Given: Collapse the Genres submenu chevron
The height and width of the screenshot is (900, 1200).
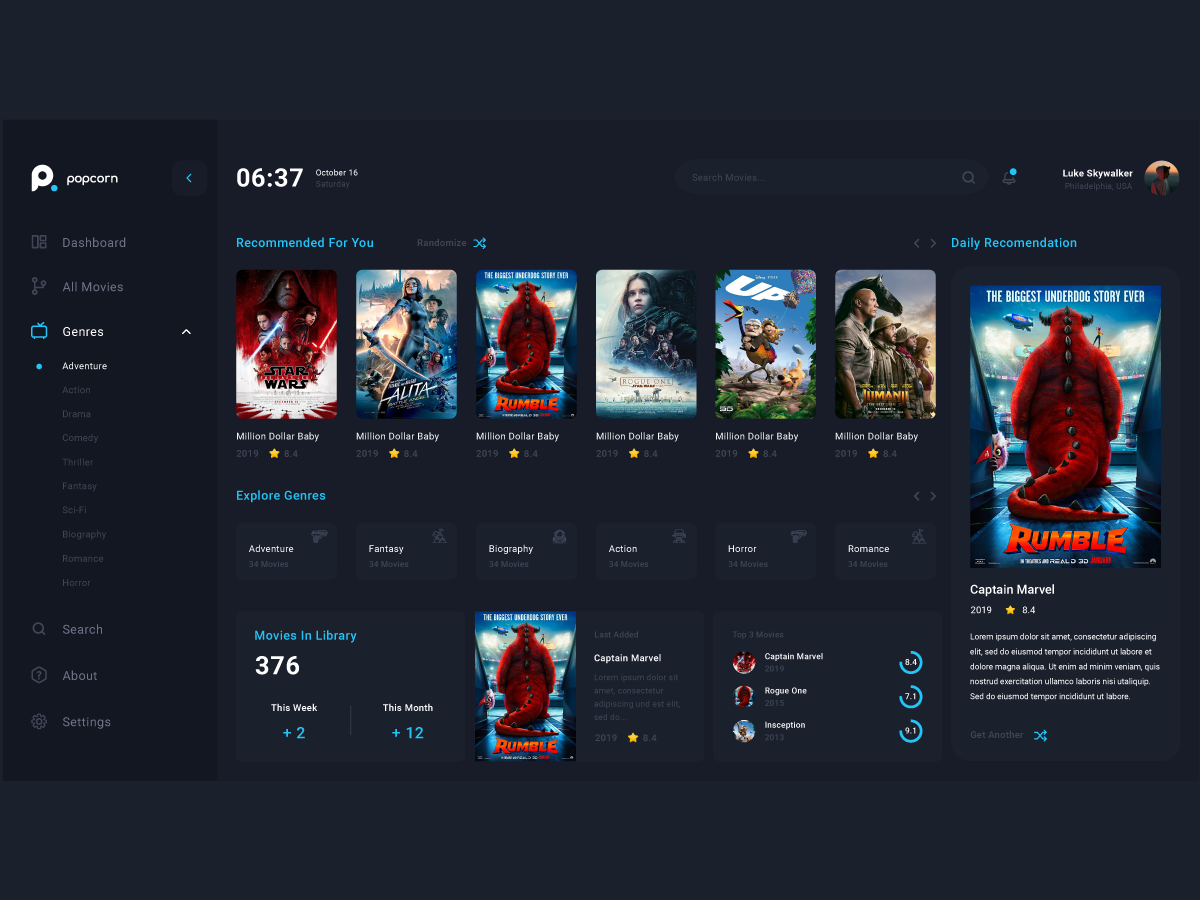Looking at the screenshot, I should click(x=186, y=332).
